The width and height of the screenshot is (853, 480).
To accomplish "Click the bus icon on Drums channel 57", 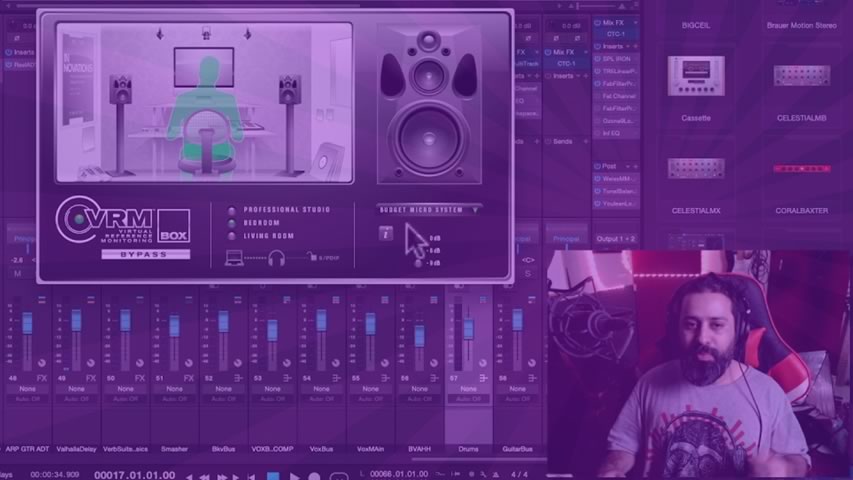I will (x=483, y=378).
